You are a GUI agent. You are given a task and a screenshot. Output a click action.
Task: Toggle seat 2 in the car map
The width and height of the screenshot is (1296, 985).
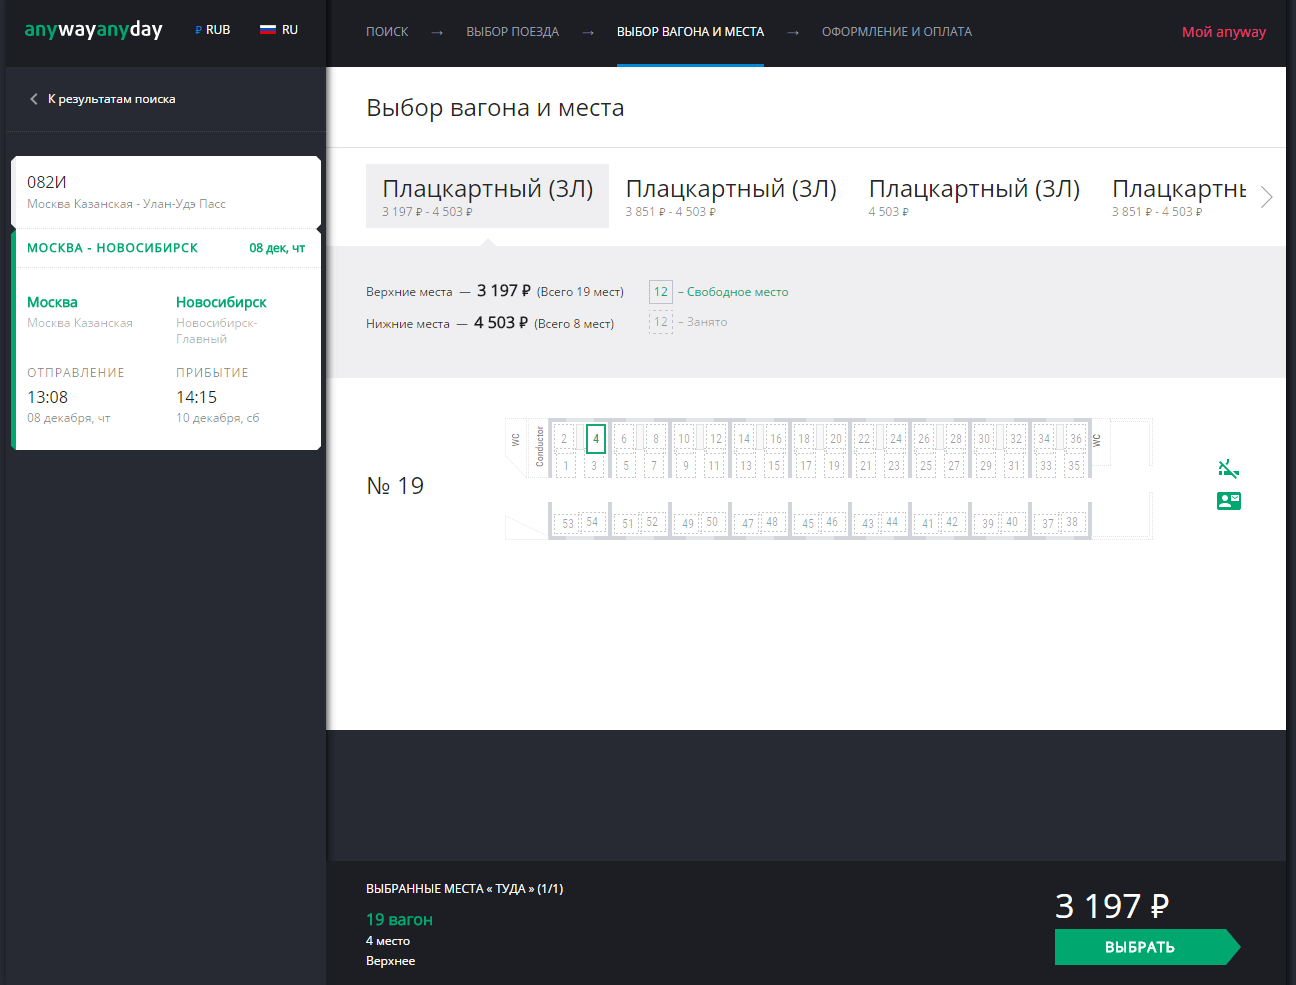564,439
